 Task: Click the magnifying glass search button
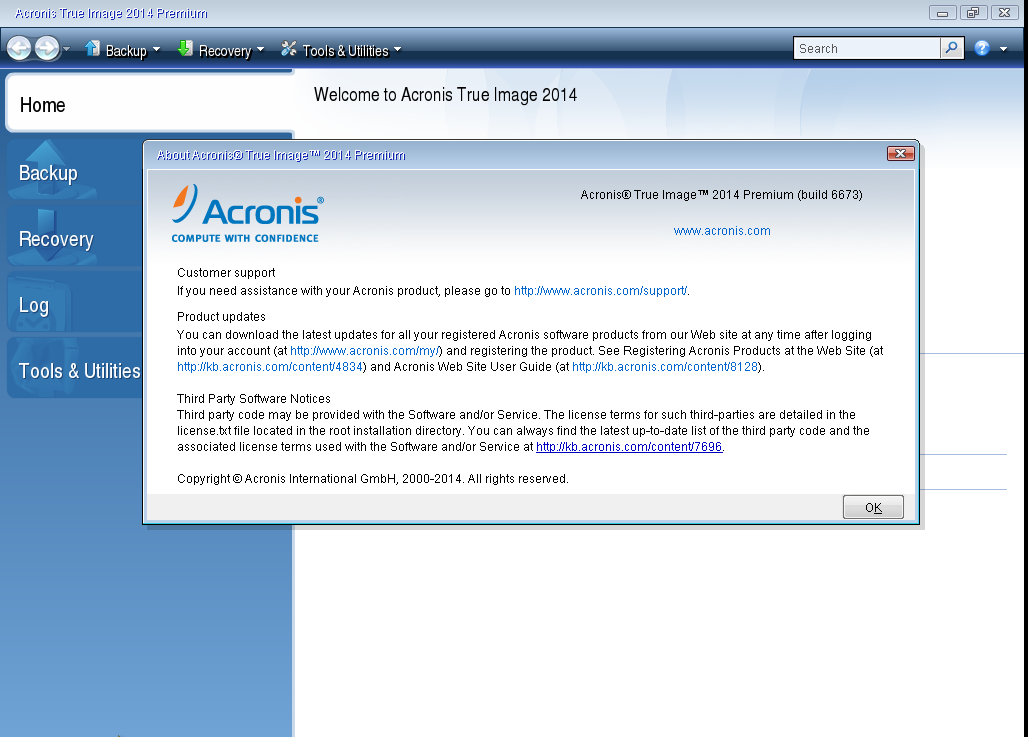coord(951,48)
